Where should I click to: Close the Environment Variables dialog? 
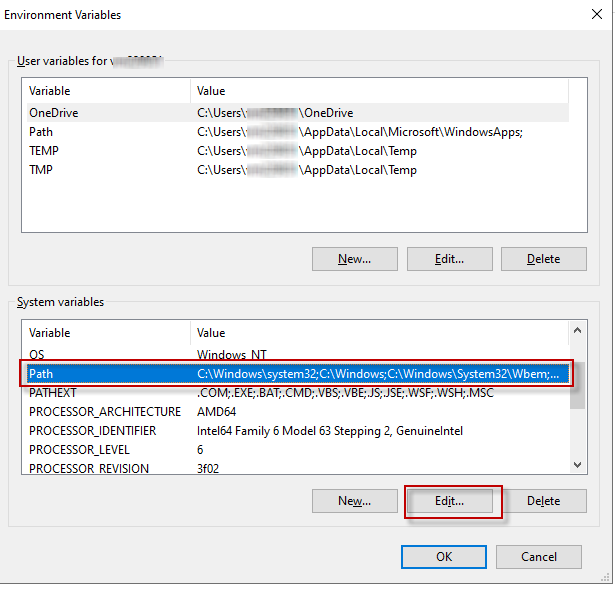pos(597,15)
